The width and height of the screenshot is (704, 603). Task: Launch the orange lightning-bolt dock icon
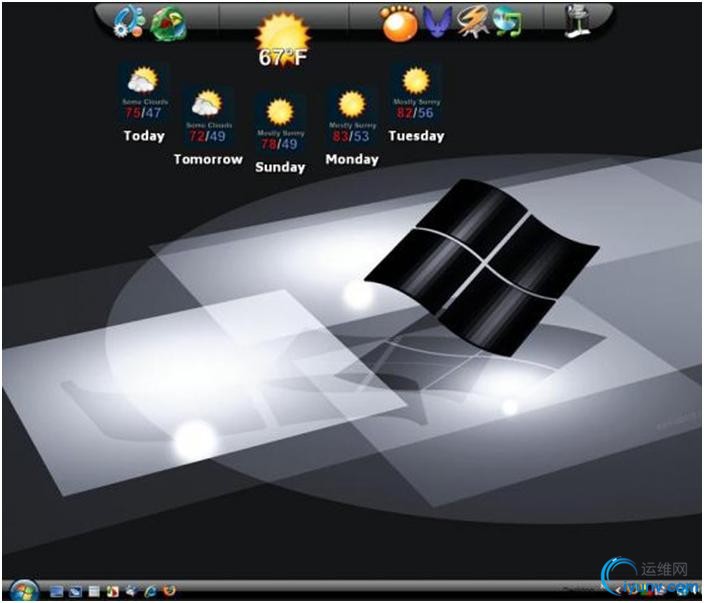pyautogui.click(x=472, y=22)
